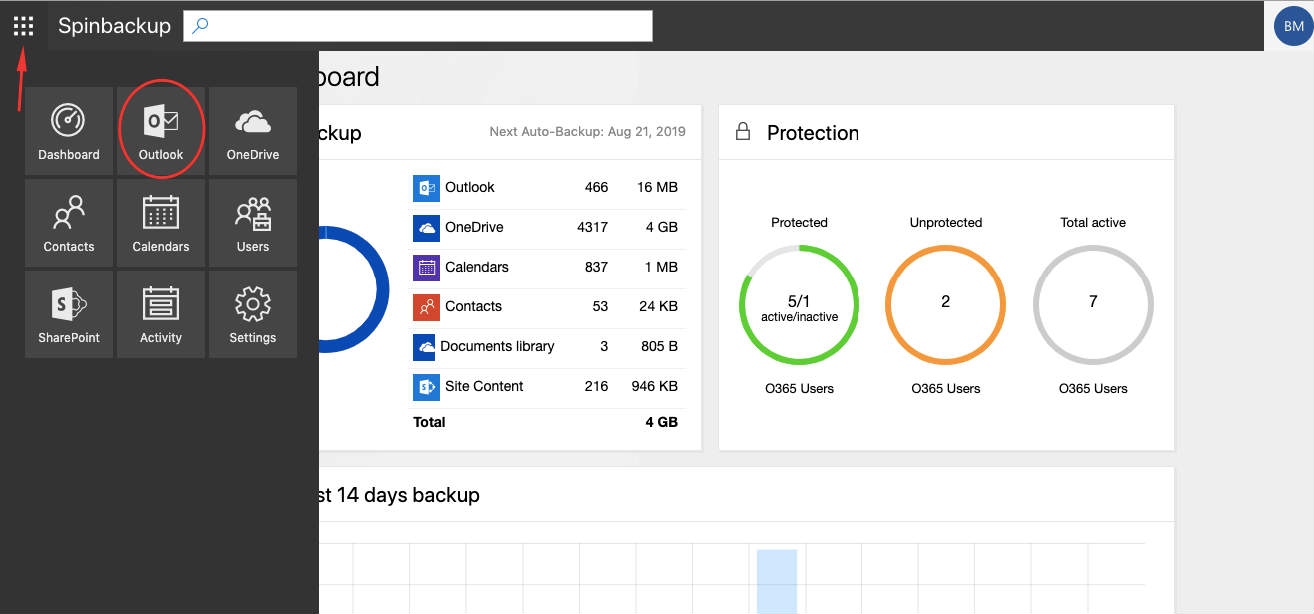This screenshot has width=1314, height=614.
Task: Select the Contacts row label in list
Action: coord(473,306)
